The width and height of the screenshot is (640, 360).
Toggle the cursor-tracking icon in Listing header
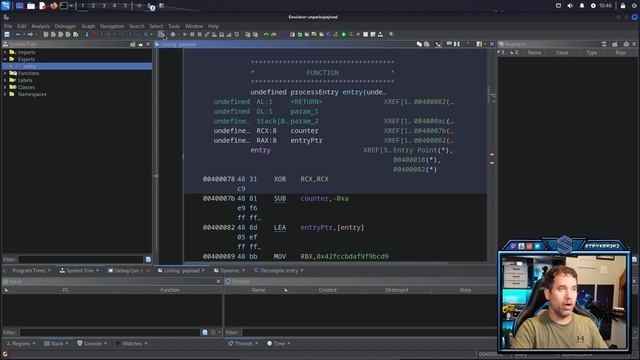[x=438, y=44]
